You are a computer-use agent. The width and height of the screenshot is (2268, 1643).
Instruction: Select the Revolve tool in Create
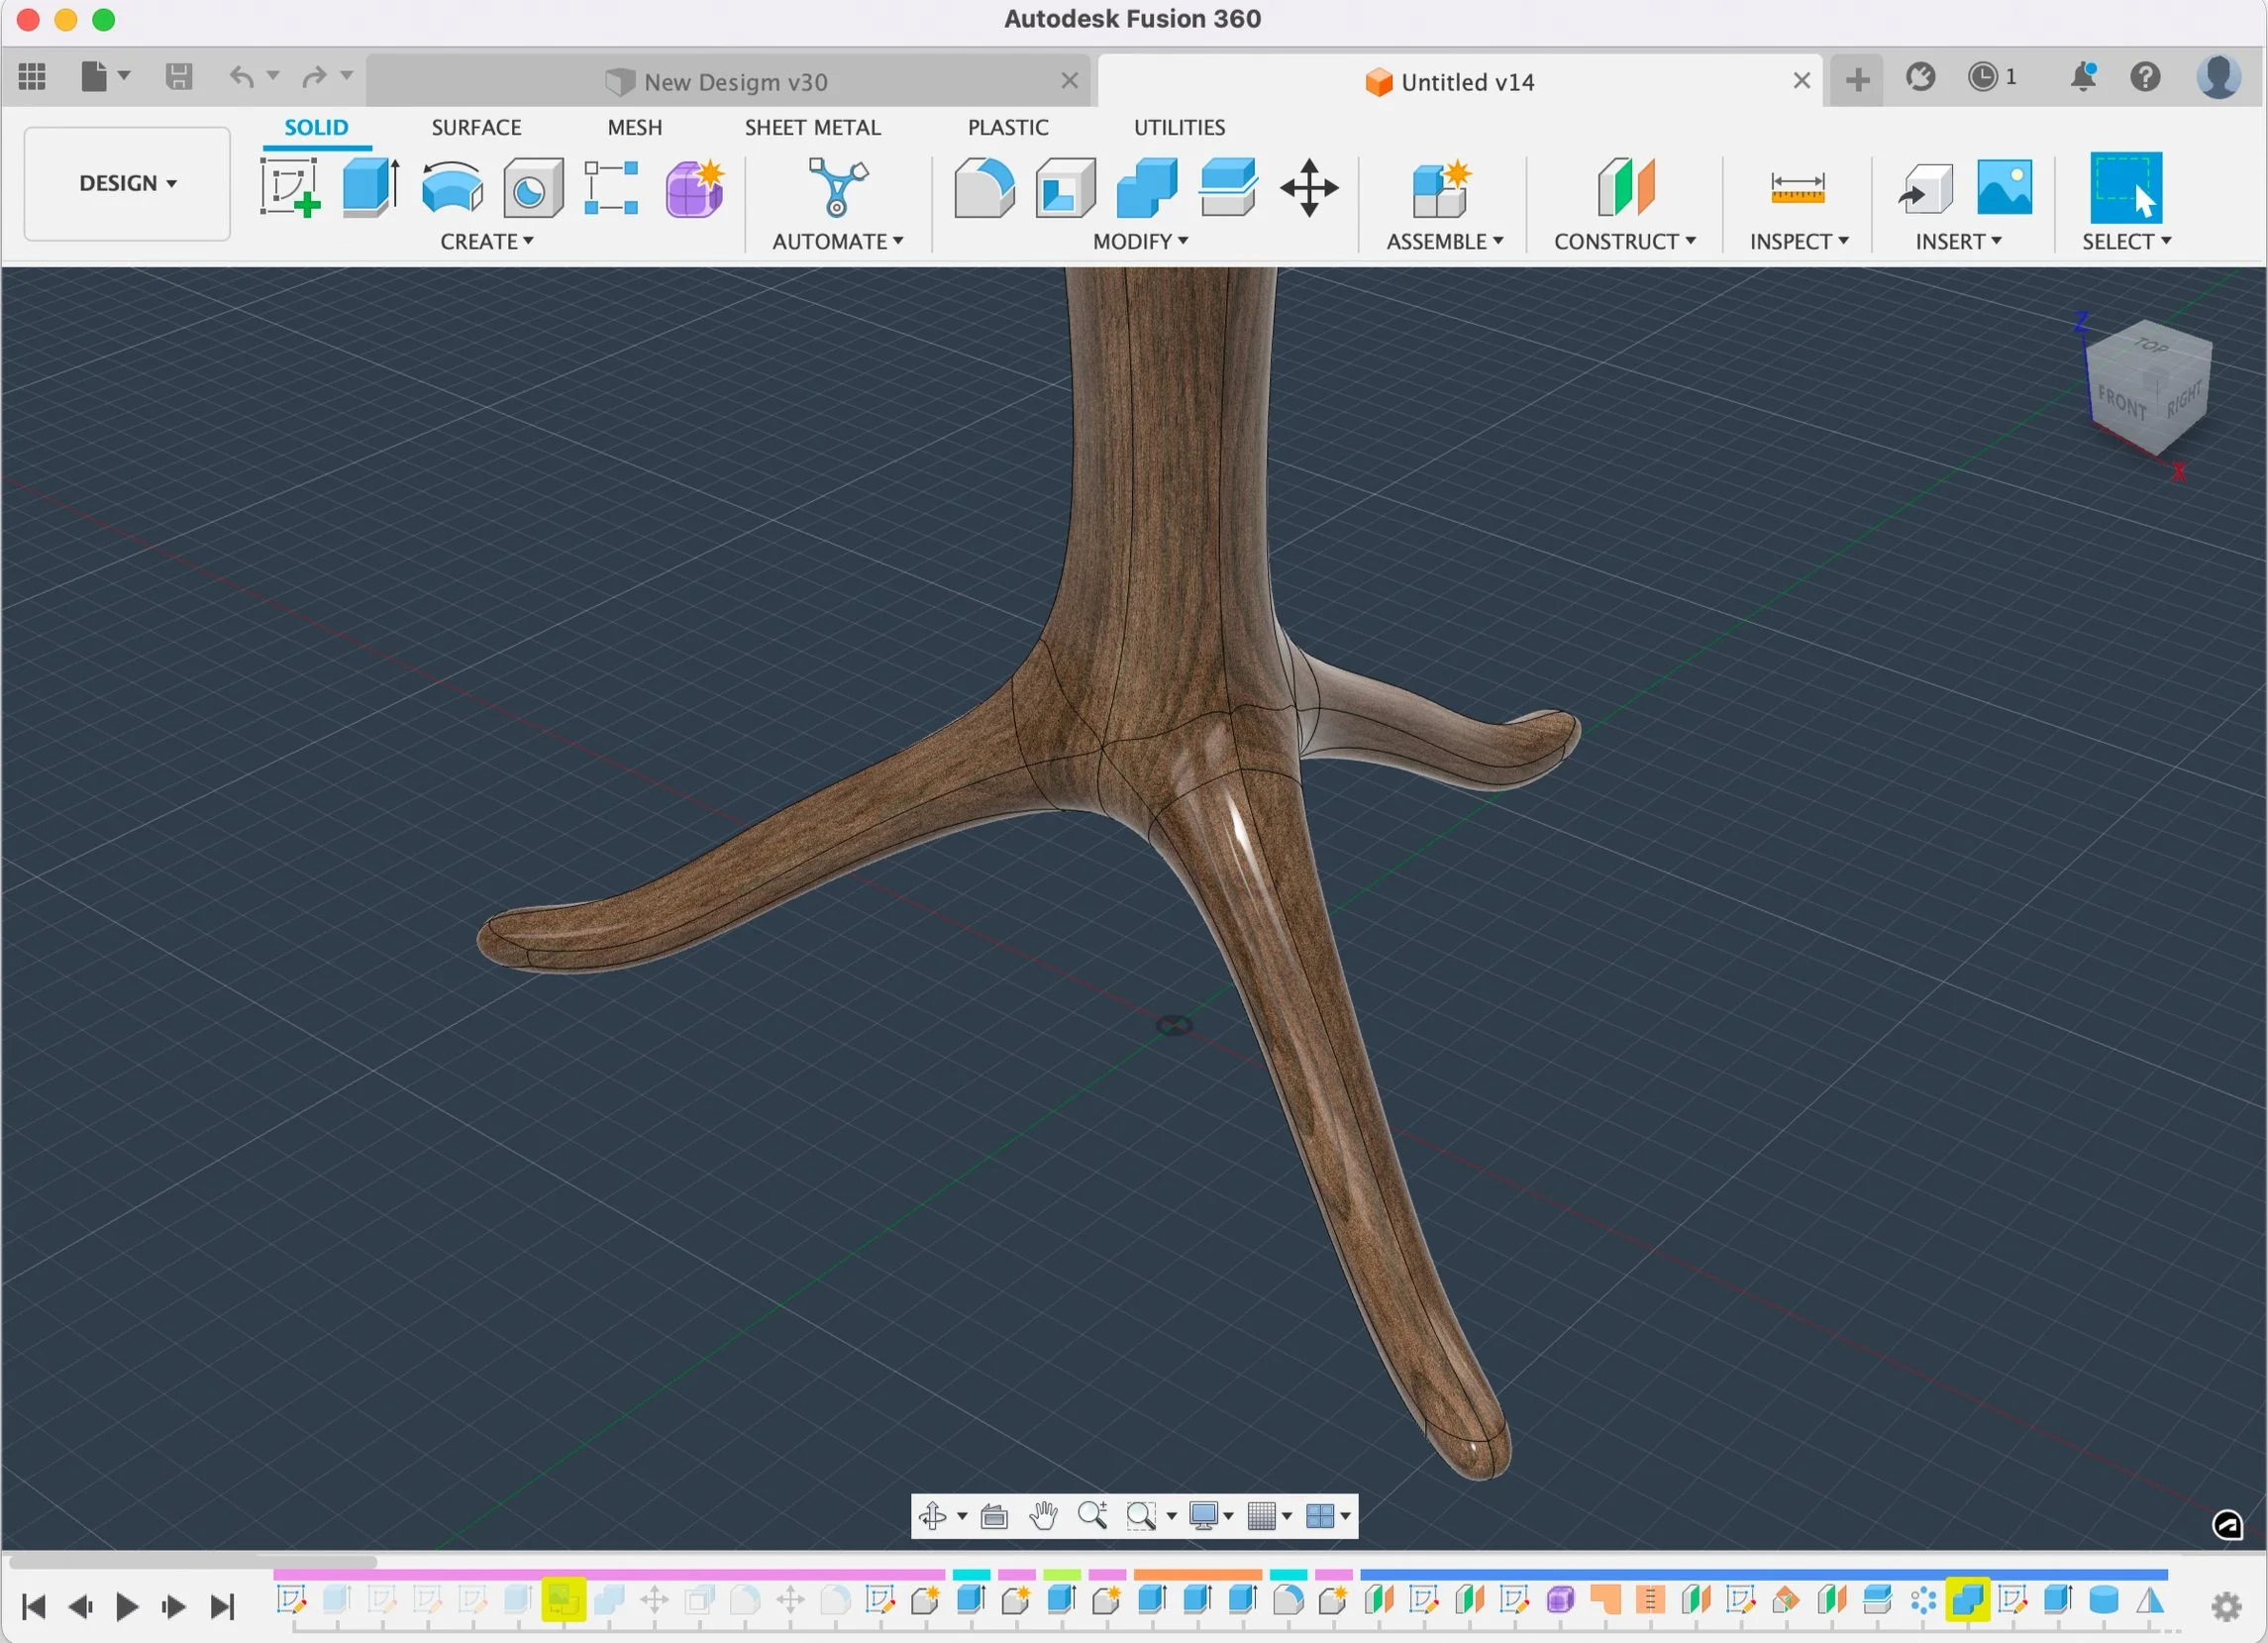click(x=452, y=187)
